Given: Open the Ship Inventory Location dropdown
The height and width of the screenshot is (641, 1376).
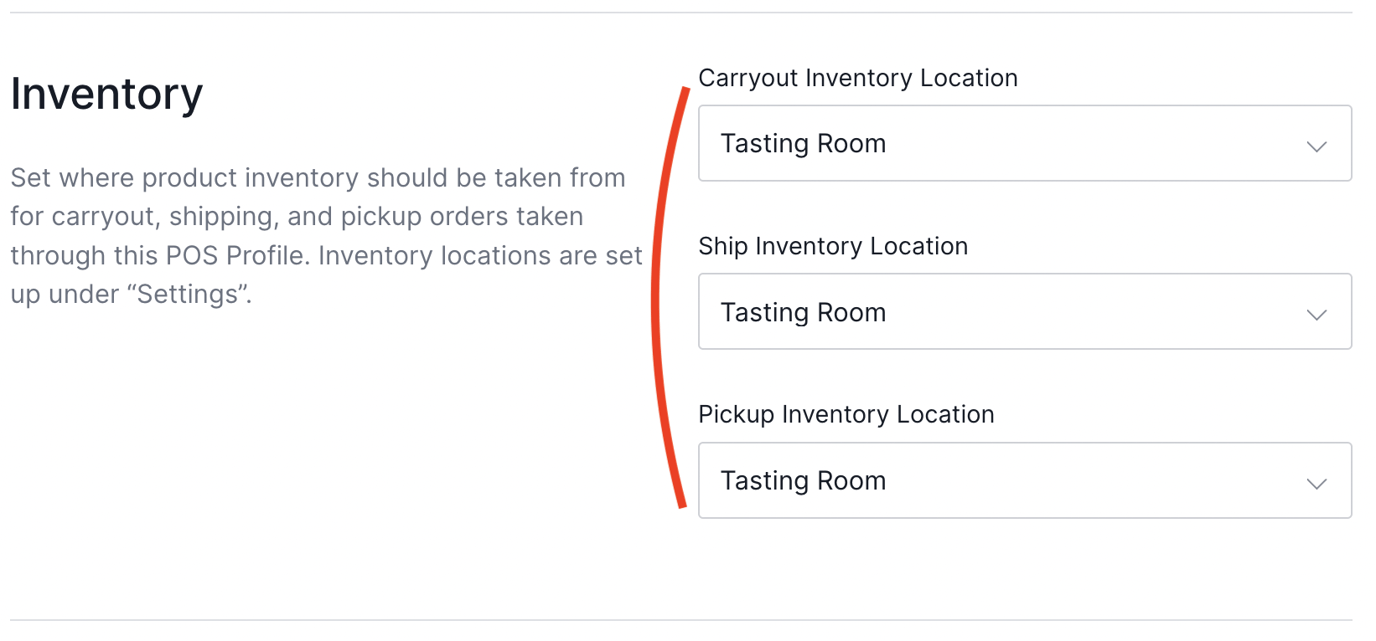Looking at the screenshot, I should (1024, 311).
